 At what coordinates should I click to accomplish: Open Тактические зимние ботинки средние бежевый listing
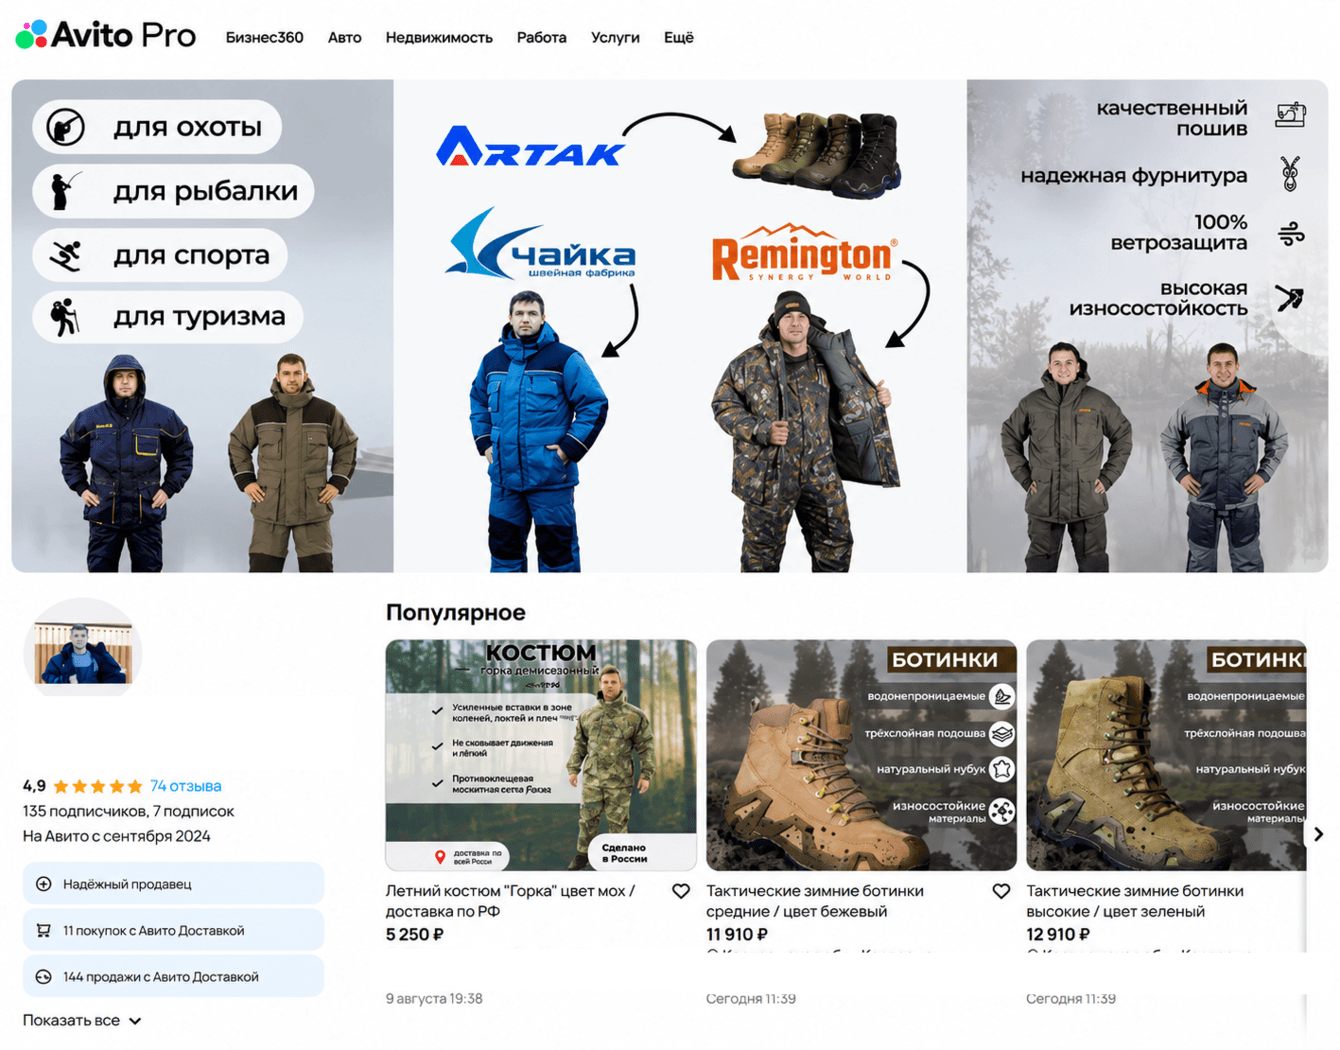click(x=815, y=901)
